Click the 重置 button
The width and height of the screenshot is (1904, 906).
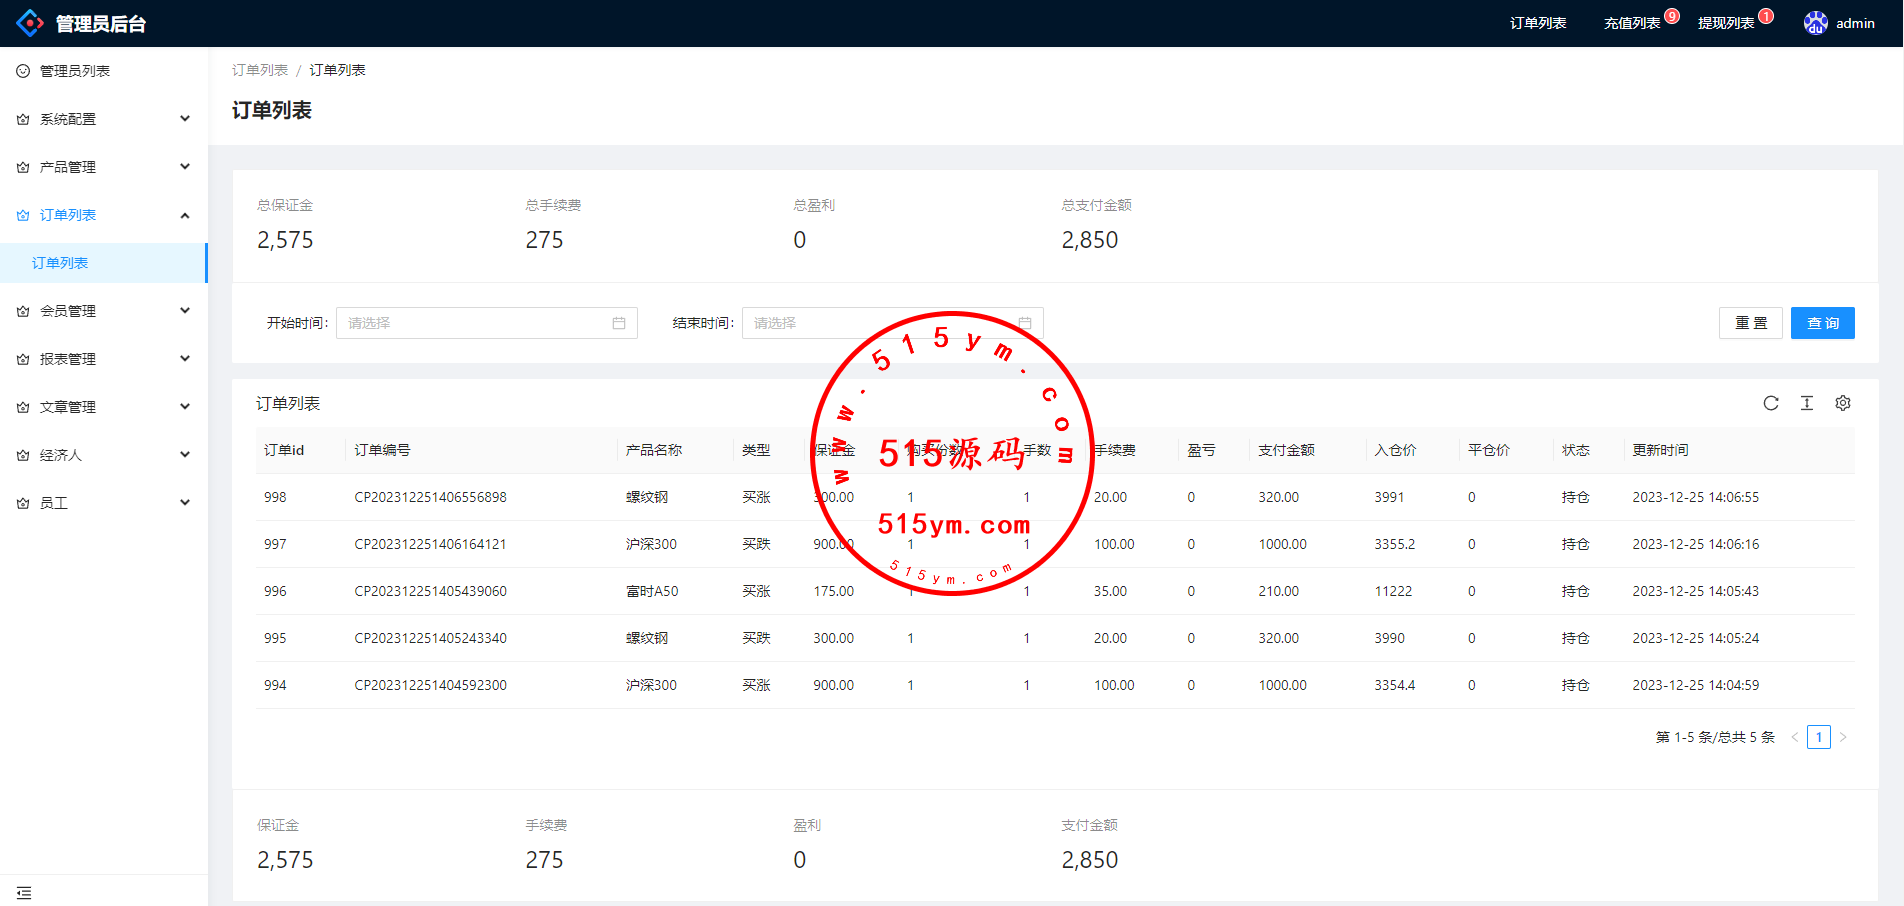click(x=1750, y=323)
